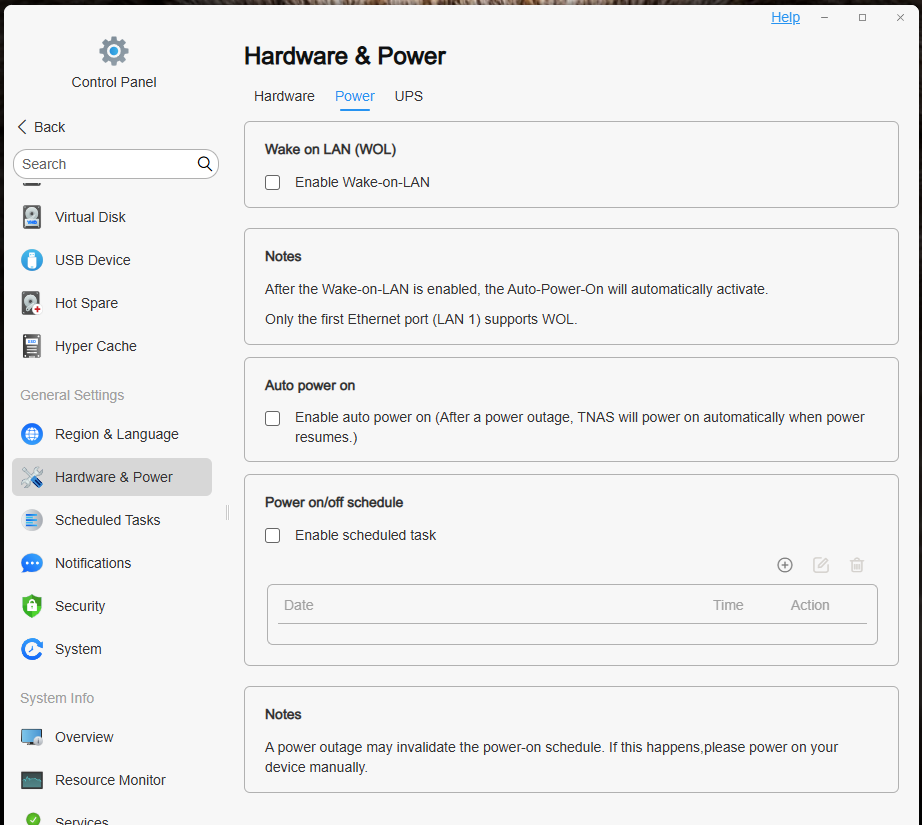Open the Hyper Cache icon

[32, 346]
